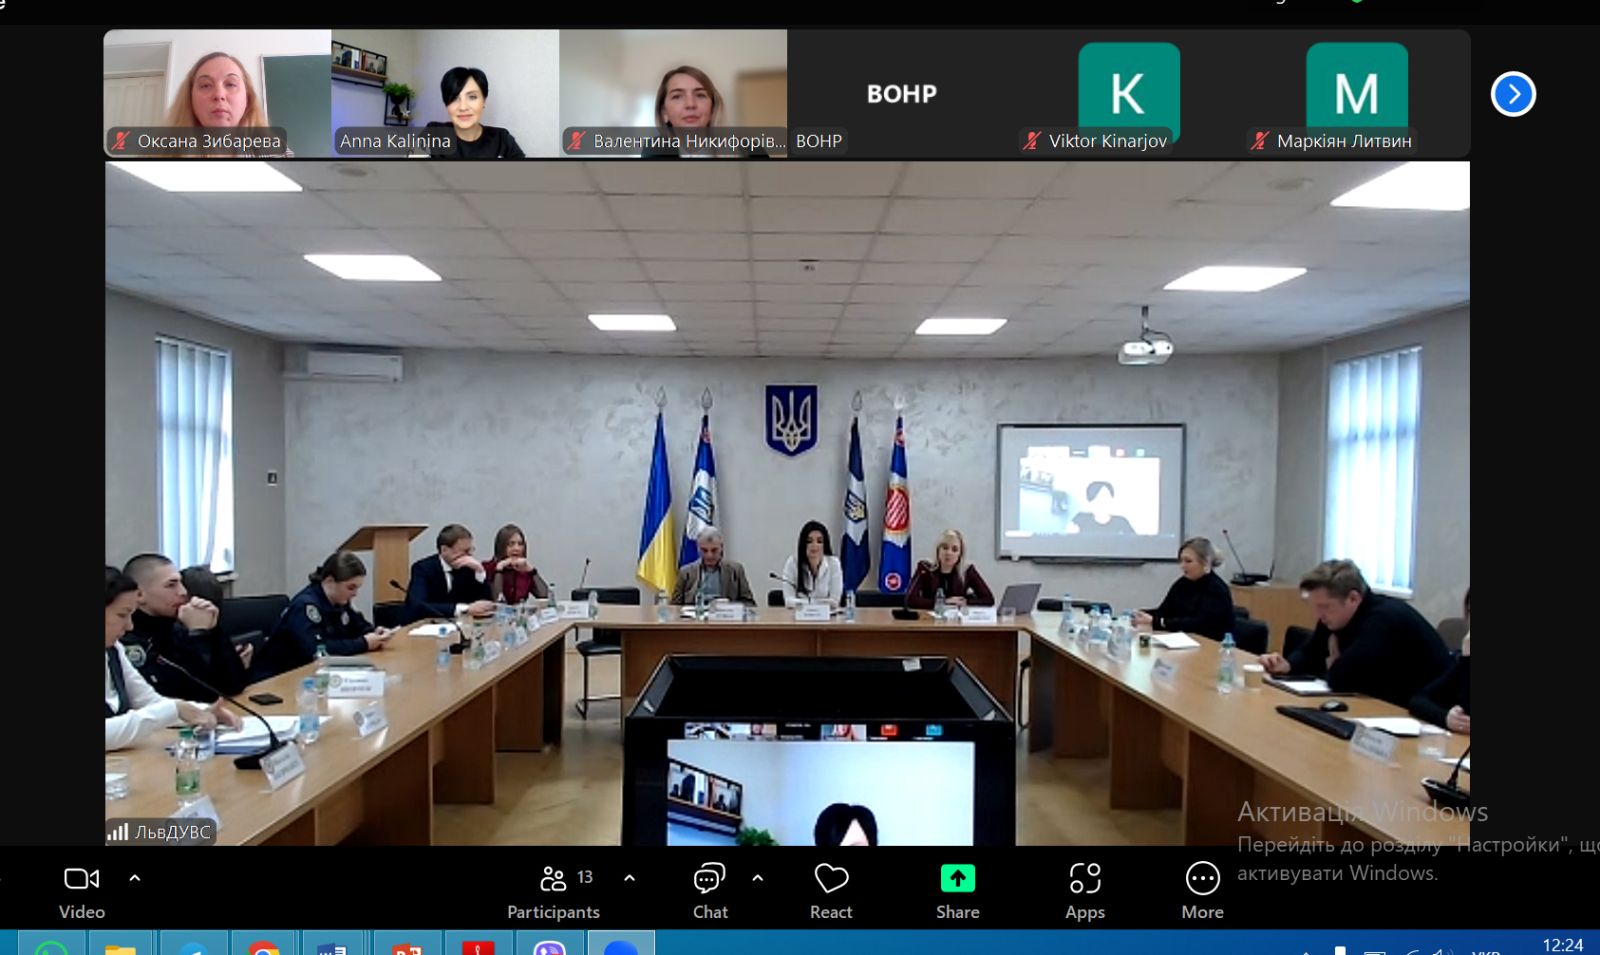
Task: Unmute Оксана Зибарева's microphone
Action: (x=120, y=141)
